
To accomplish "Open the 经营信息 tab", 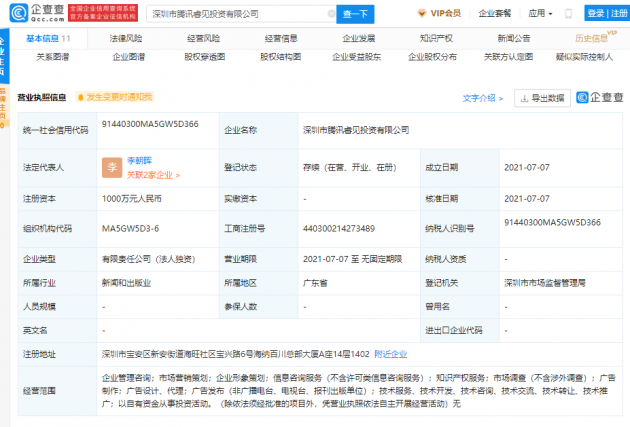I will click(281, 39).
